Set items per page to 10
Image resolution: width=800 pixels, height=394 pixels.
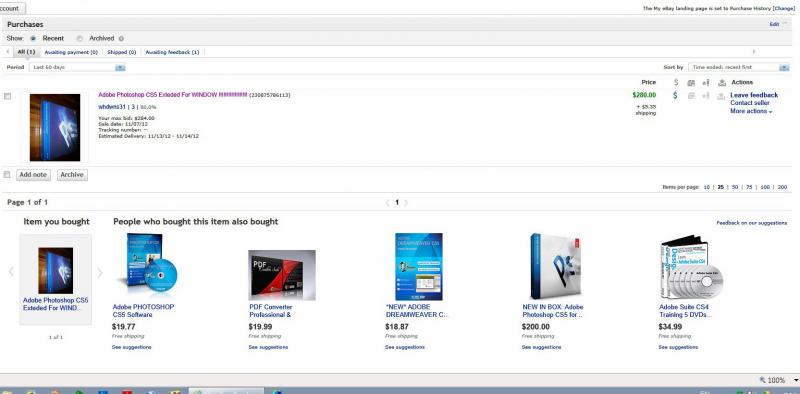tap(707, 187)
